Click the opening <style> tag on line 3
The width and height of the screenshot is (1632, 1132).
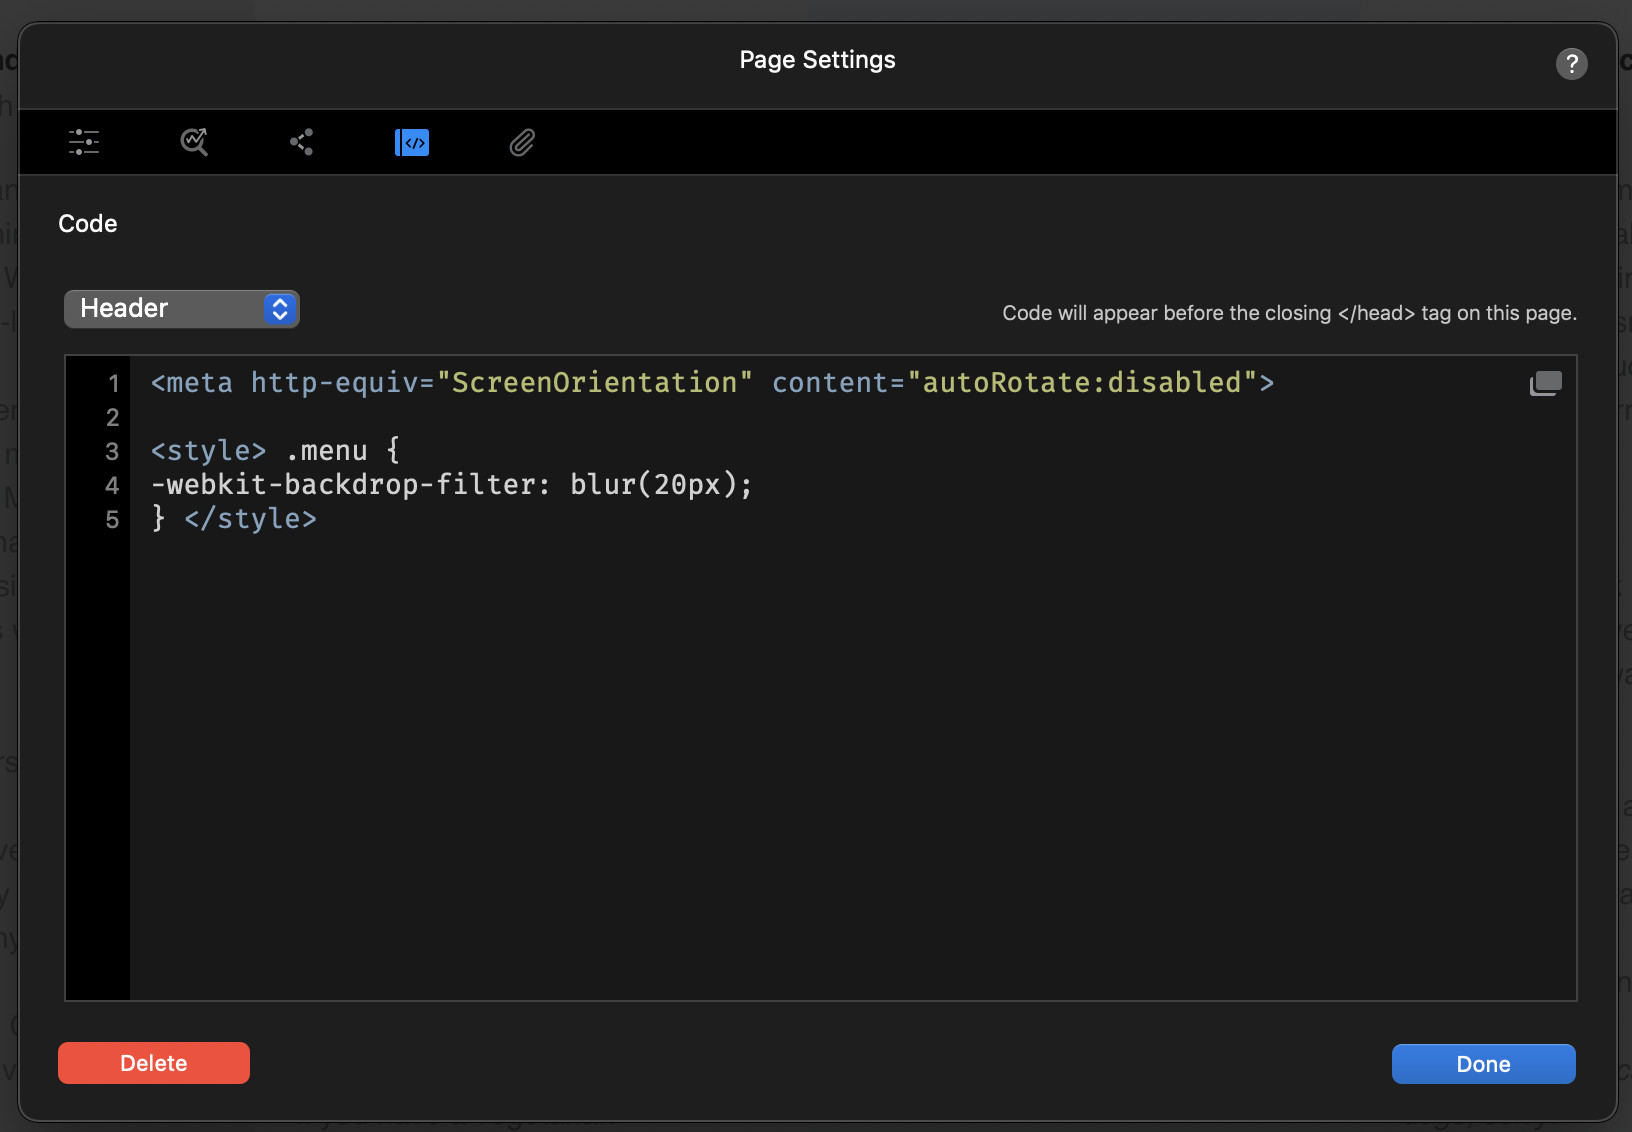tap(208, 451)
